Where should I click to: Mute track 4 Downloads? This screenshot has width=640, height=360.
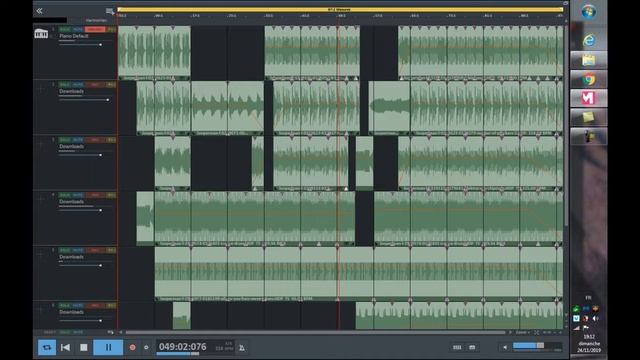point(78,195)
